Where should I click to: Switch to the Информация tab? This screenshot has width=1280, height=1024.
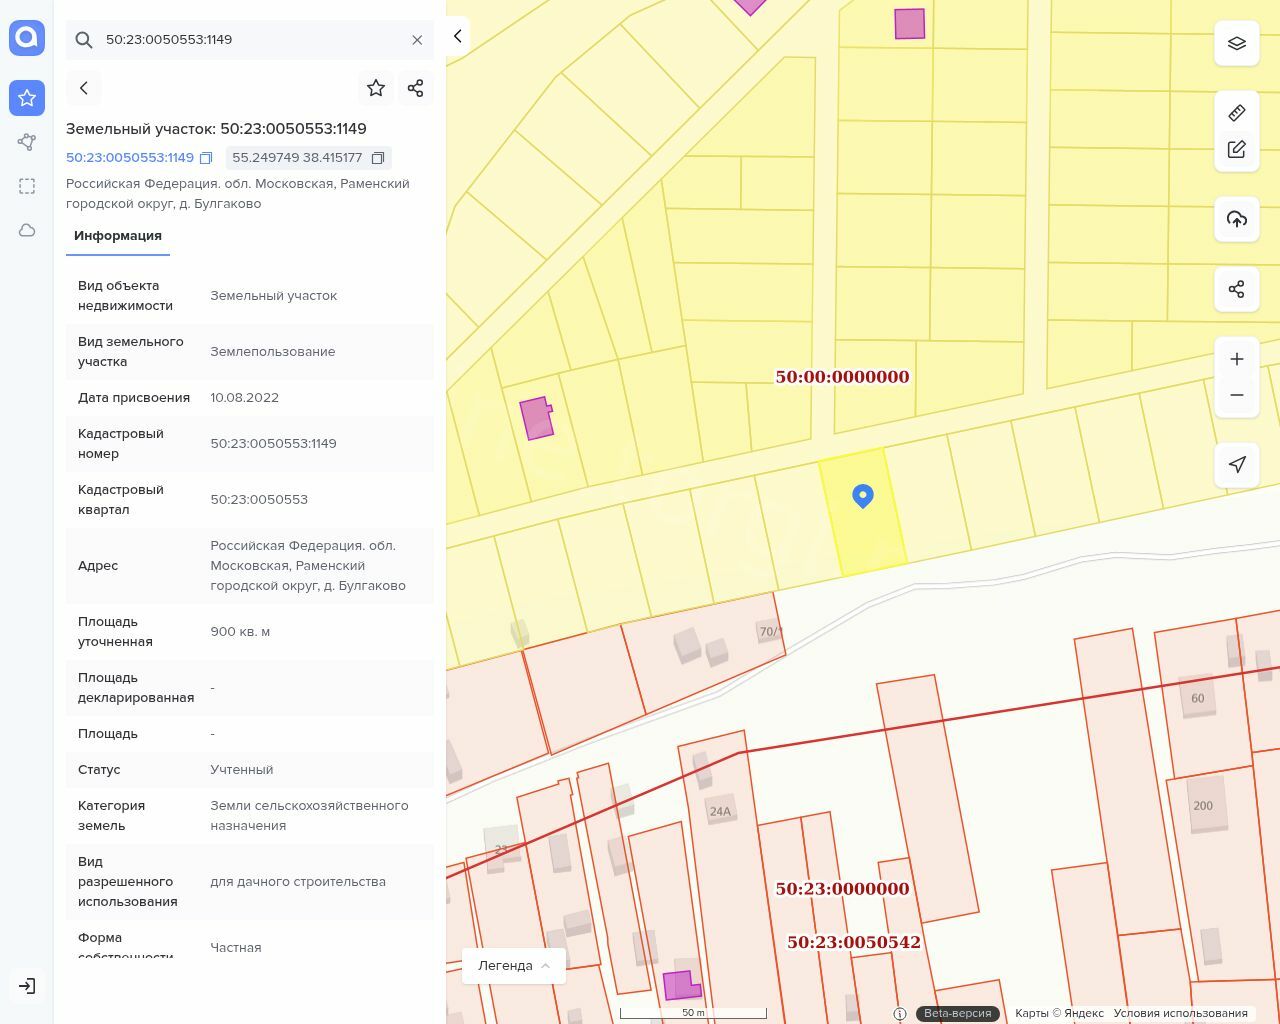point(118,236)
